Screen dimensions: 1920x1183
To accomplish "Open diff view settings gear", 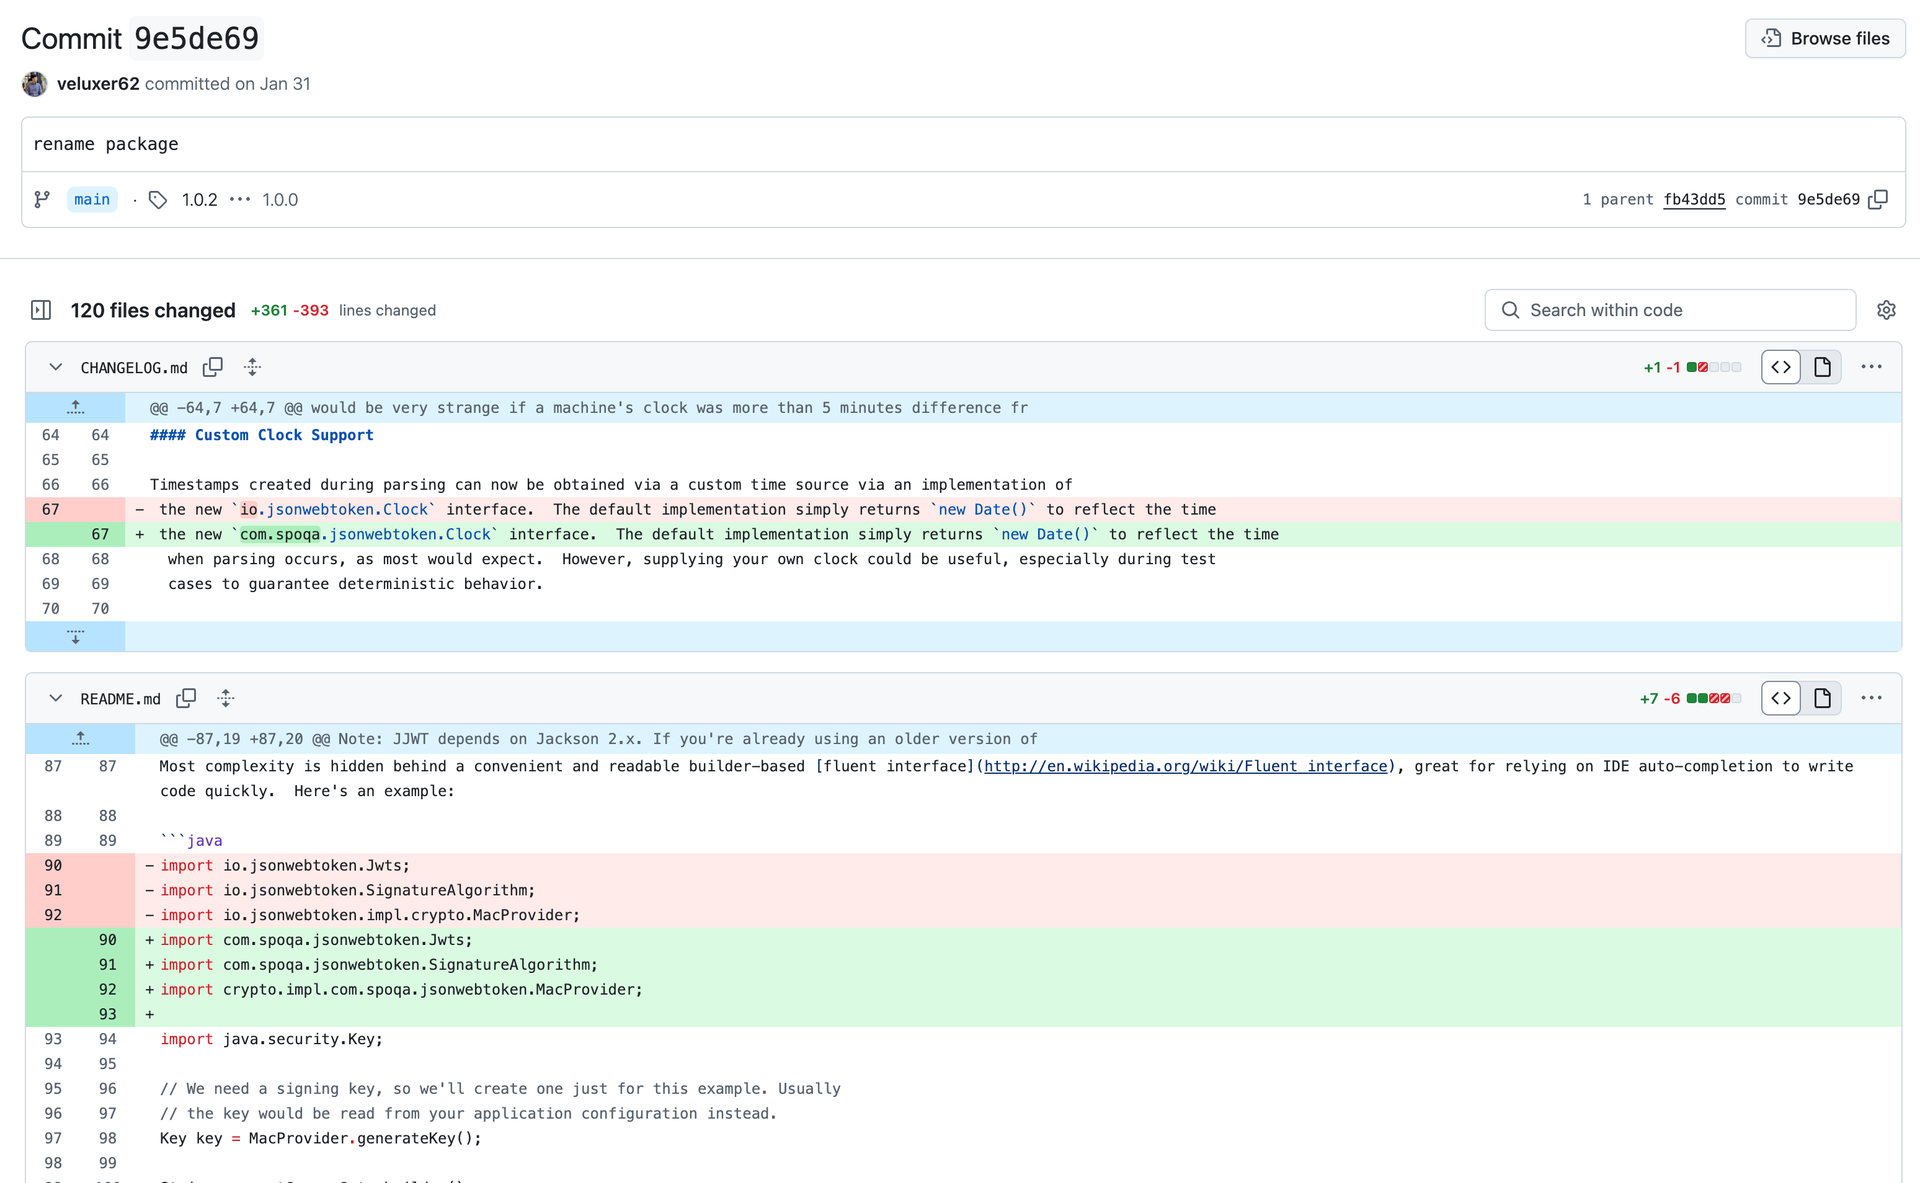I will click(x=1886, y=310).
